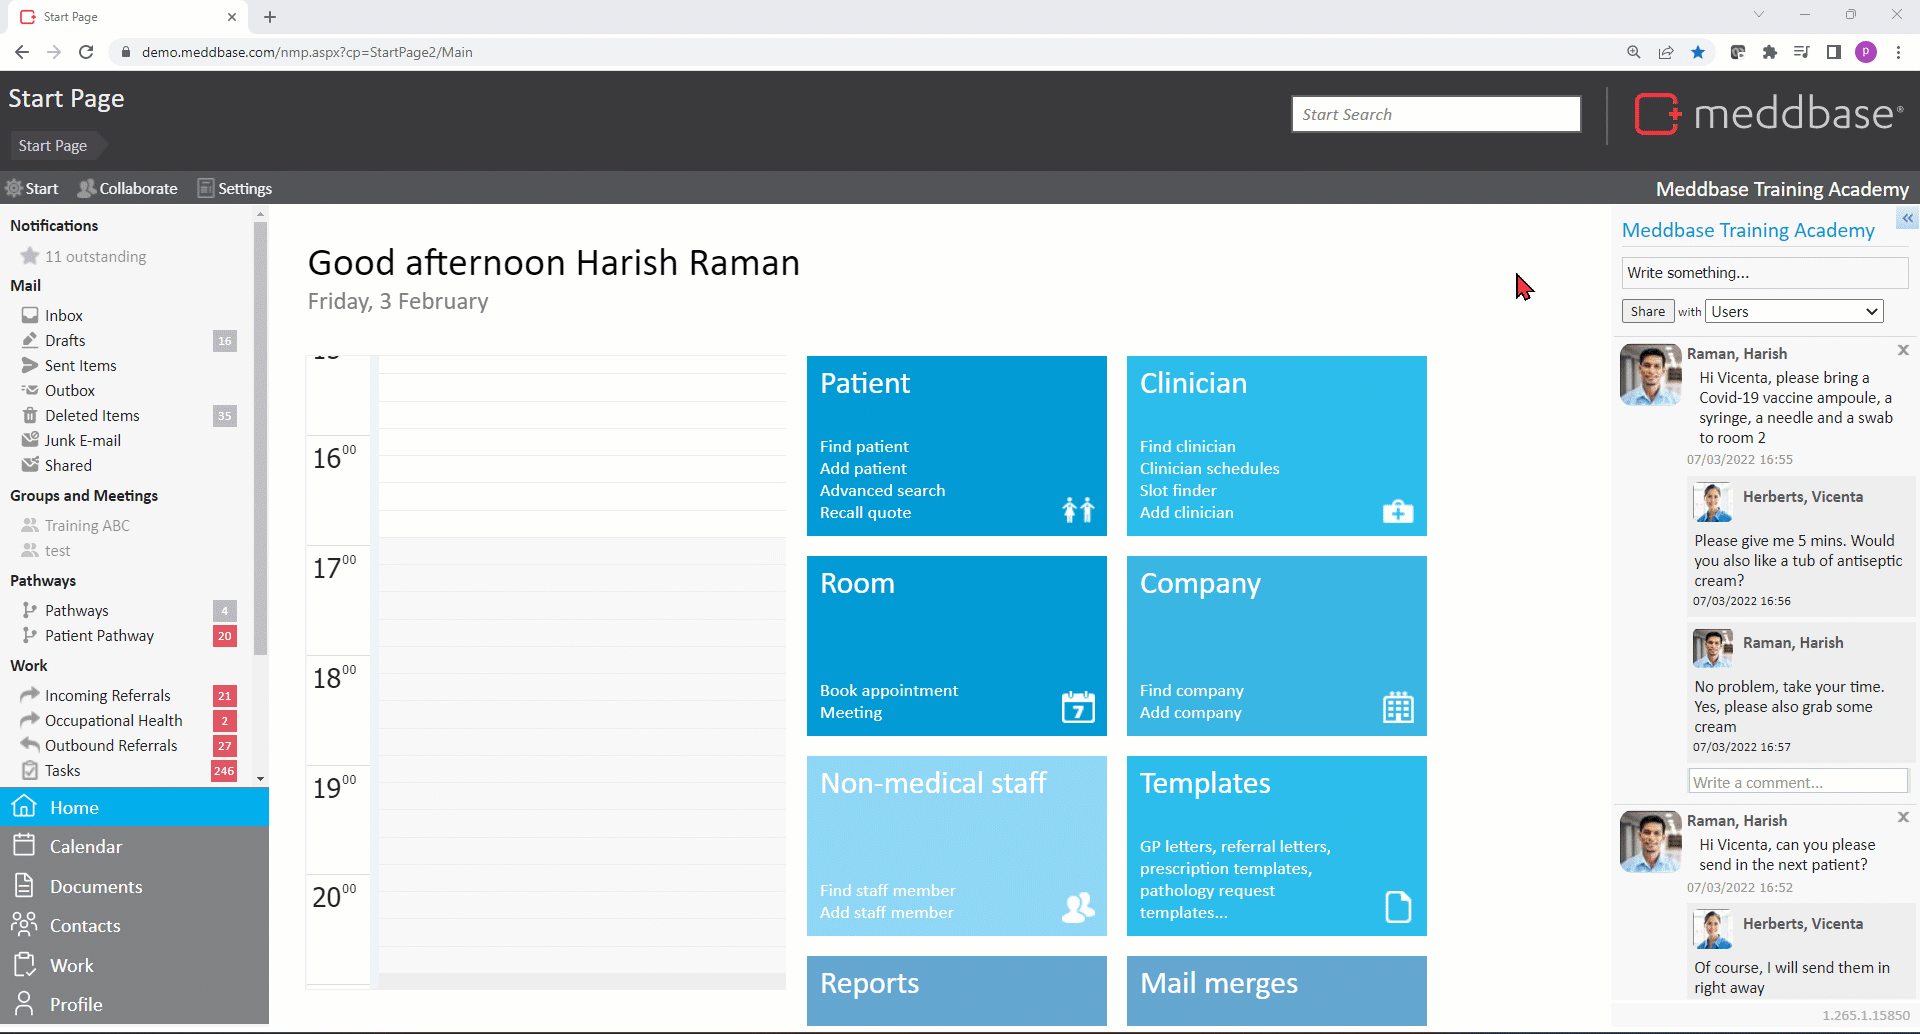Viewport: 1920px width, 1034px height.
Task: Click the Start Search field
Action: tap(1435, 114)
